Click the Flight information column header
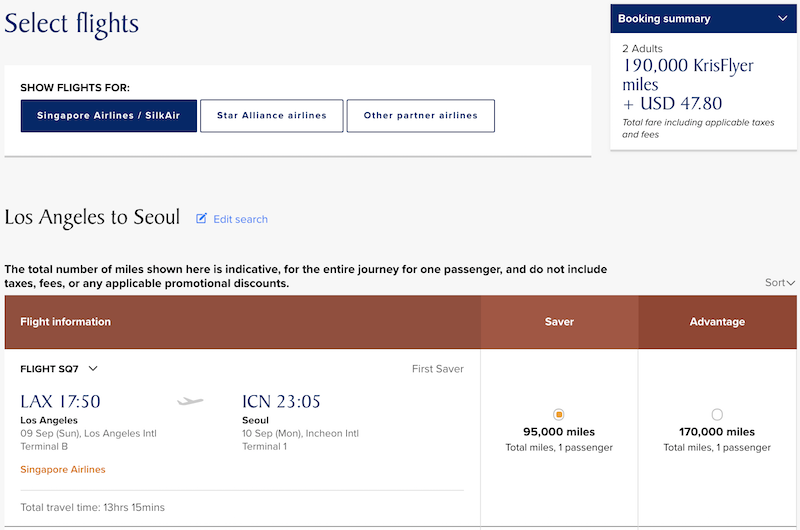The image size is (800, 530). coord(66,322)
